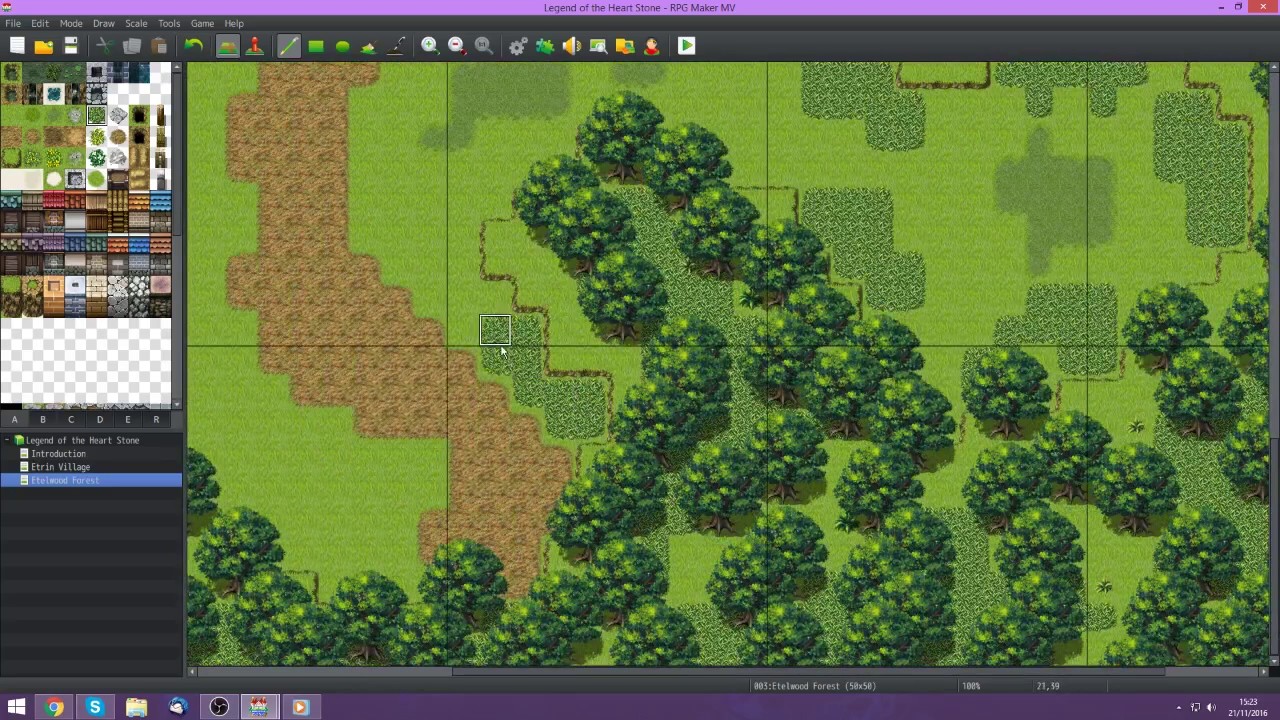Switch to tileset tab D
Image resolution: width=1280 pixels, height=720 pixels.
click(x=100, y=420)
